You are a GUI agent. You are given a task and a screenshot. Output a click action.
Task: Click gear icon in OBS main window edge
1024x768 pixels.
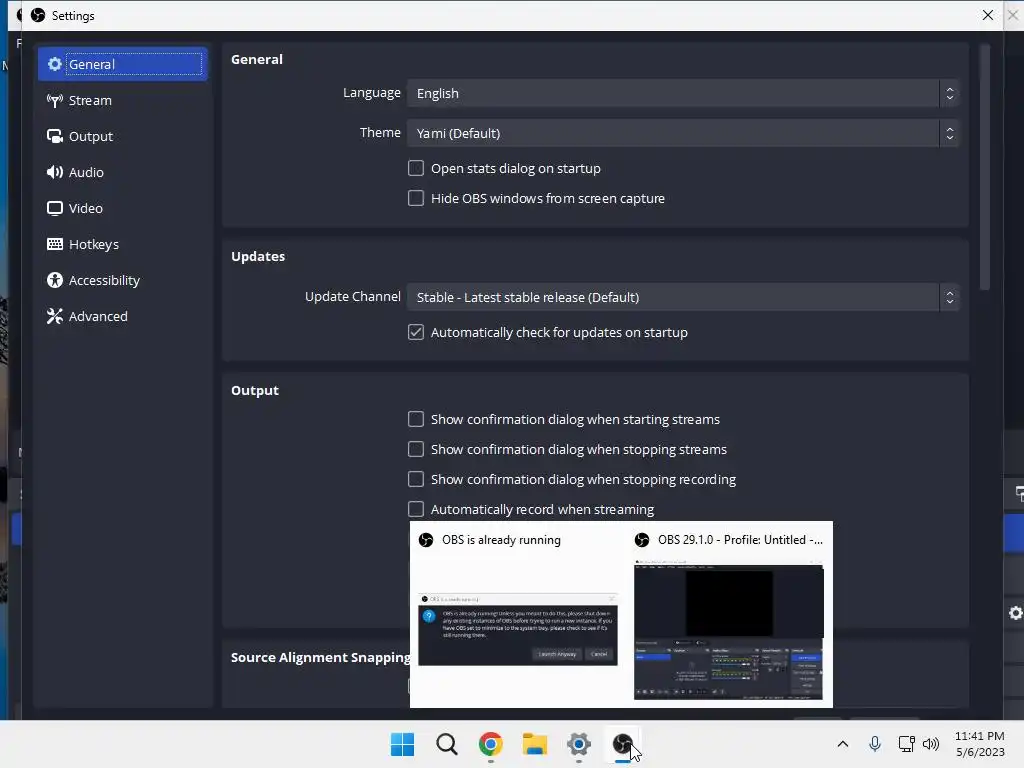(x=1016, y=613)
